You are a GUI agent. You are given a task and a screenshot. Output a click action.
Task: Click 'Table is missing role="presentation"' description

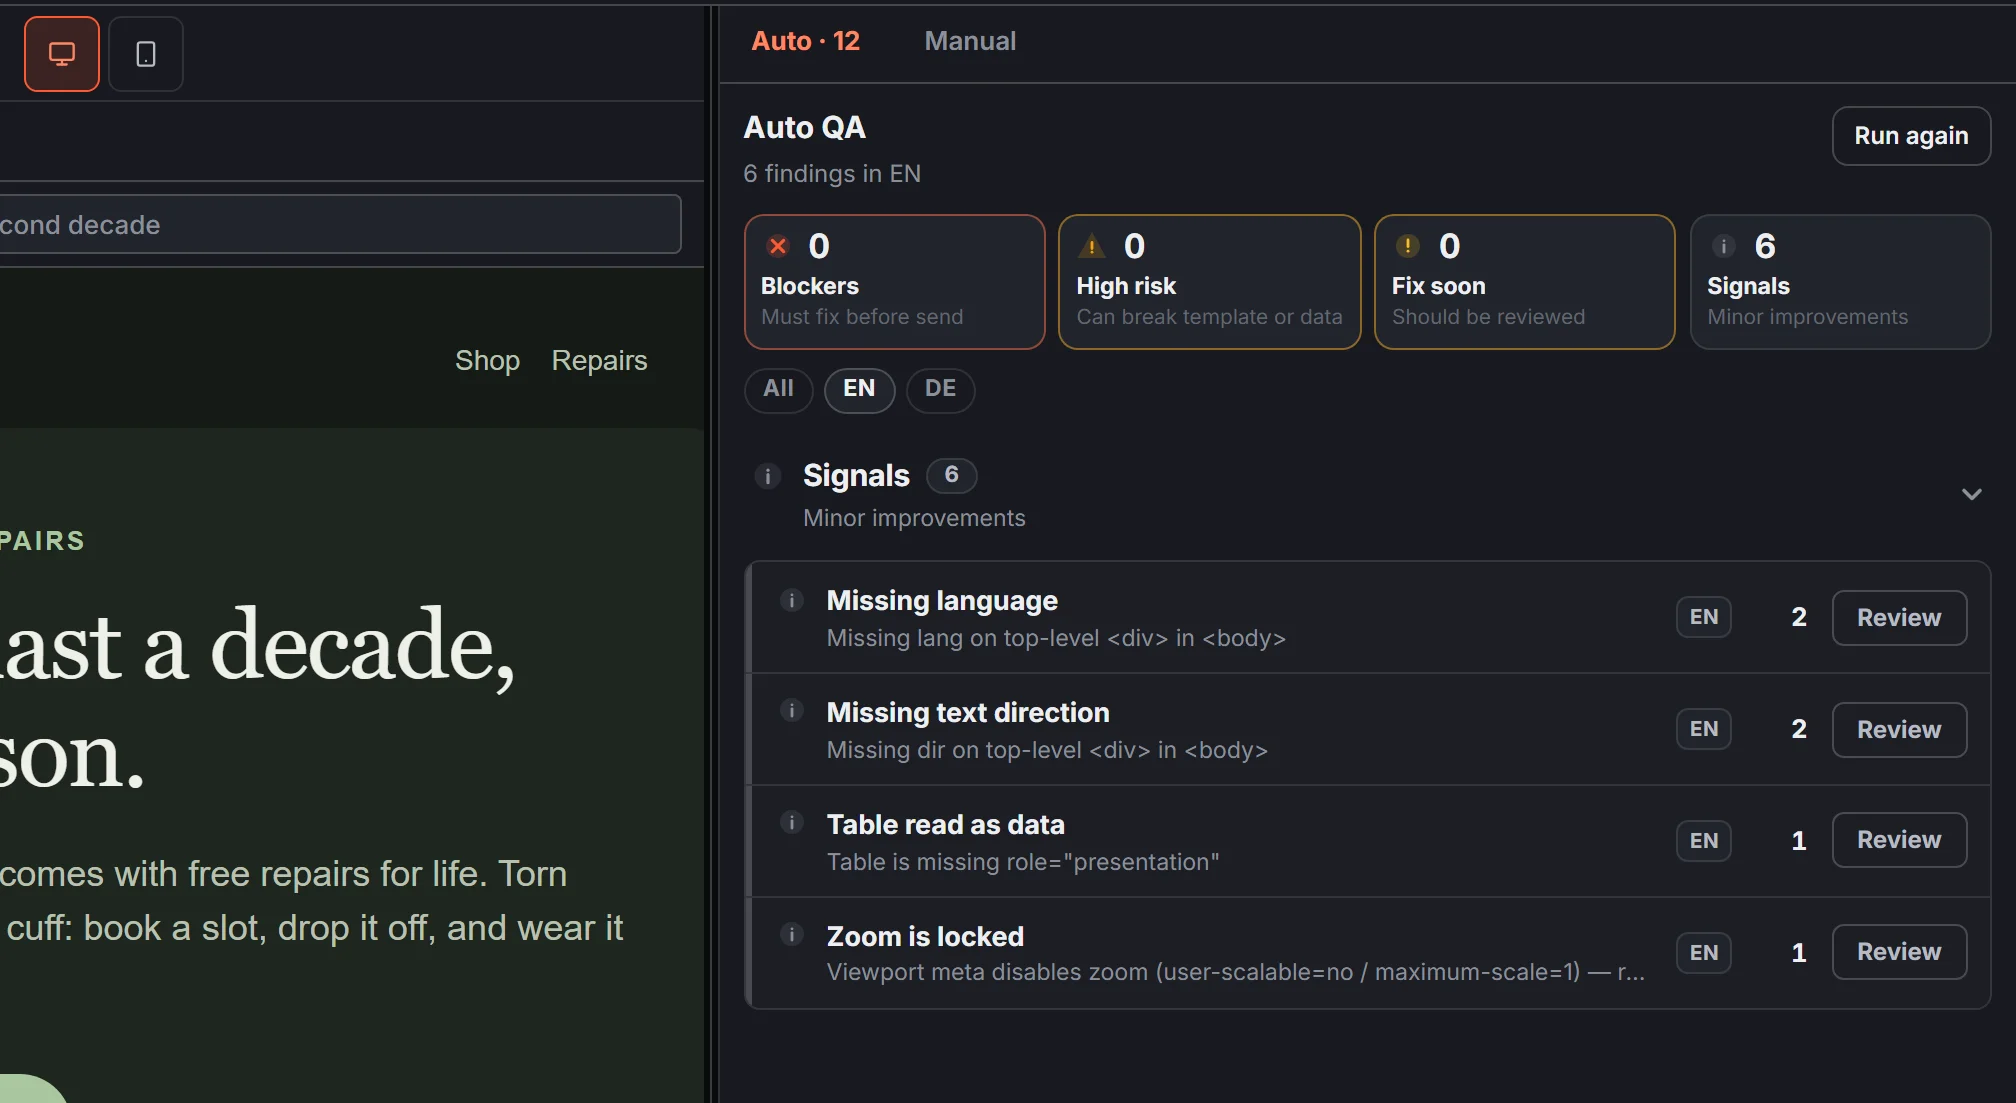[x=1023, y=862]
